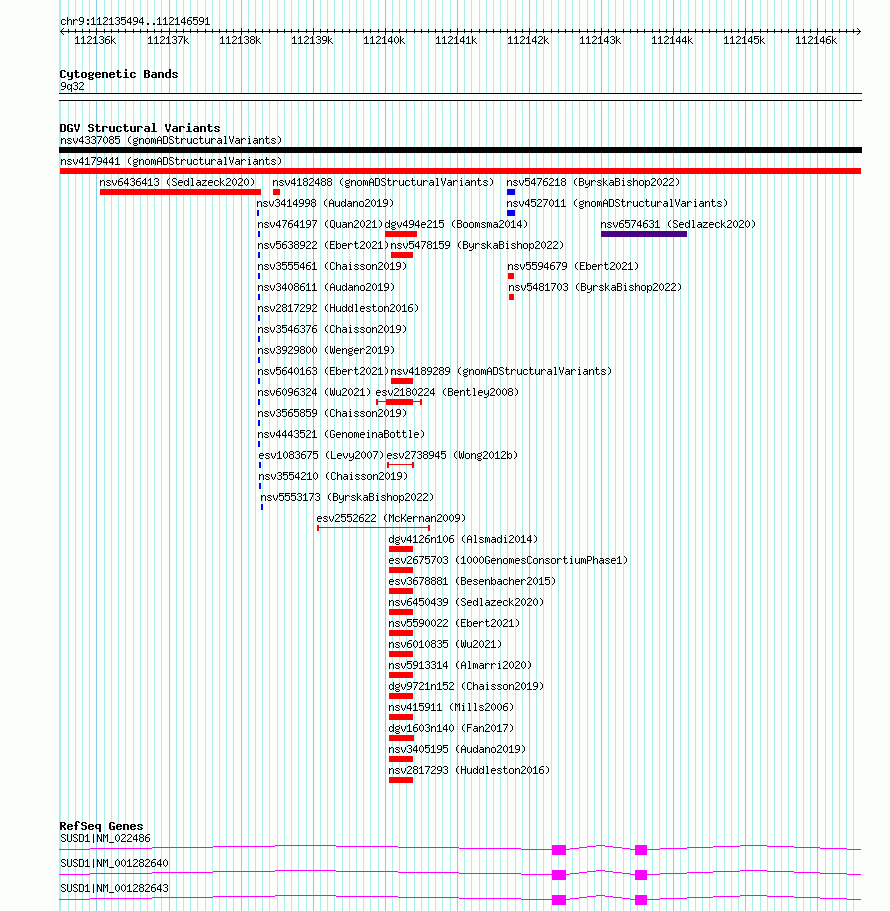Click nsv5481703 (ByrskaBishop2022) label

pos(595,286)
